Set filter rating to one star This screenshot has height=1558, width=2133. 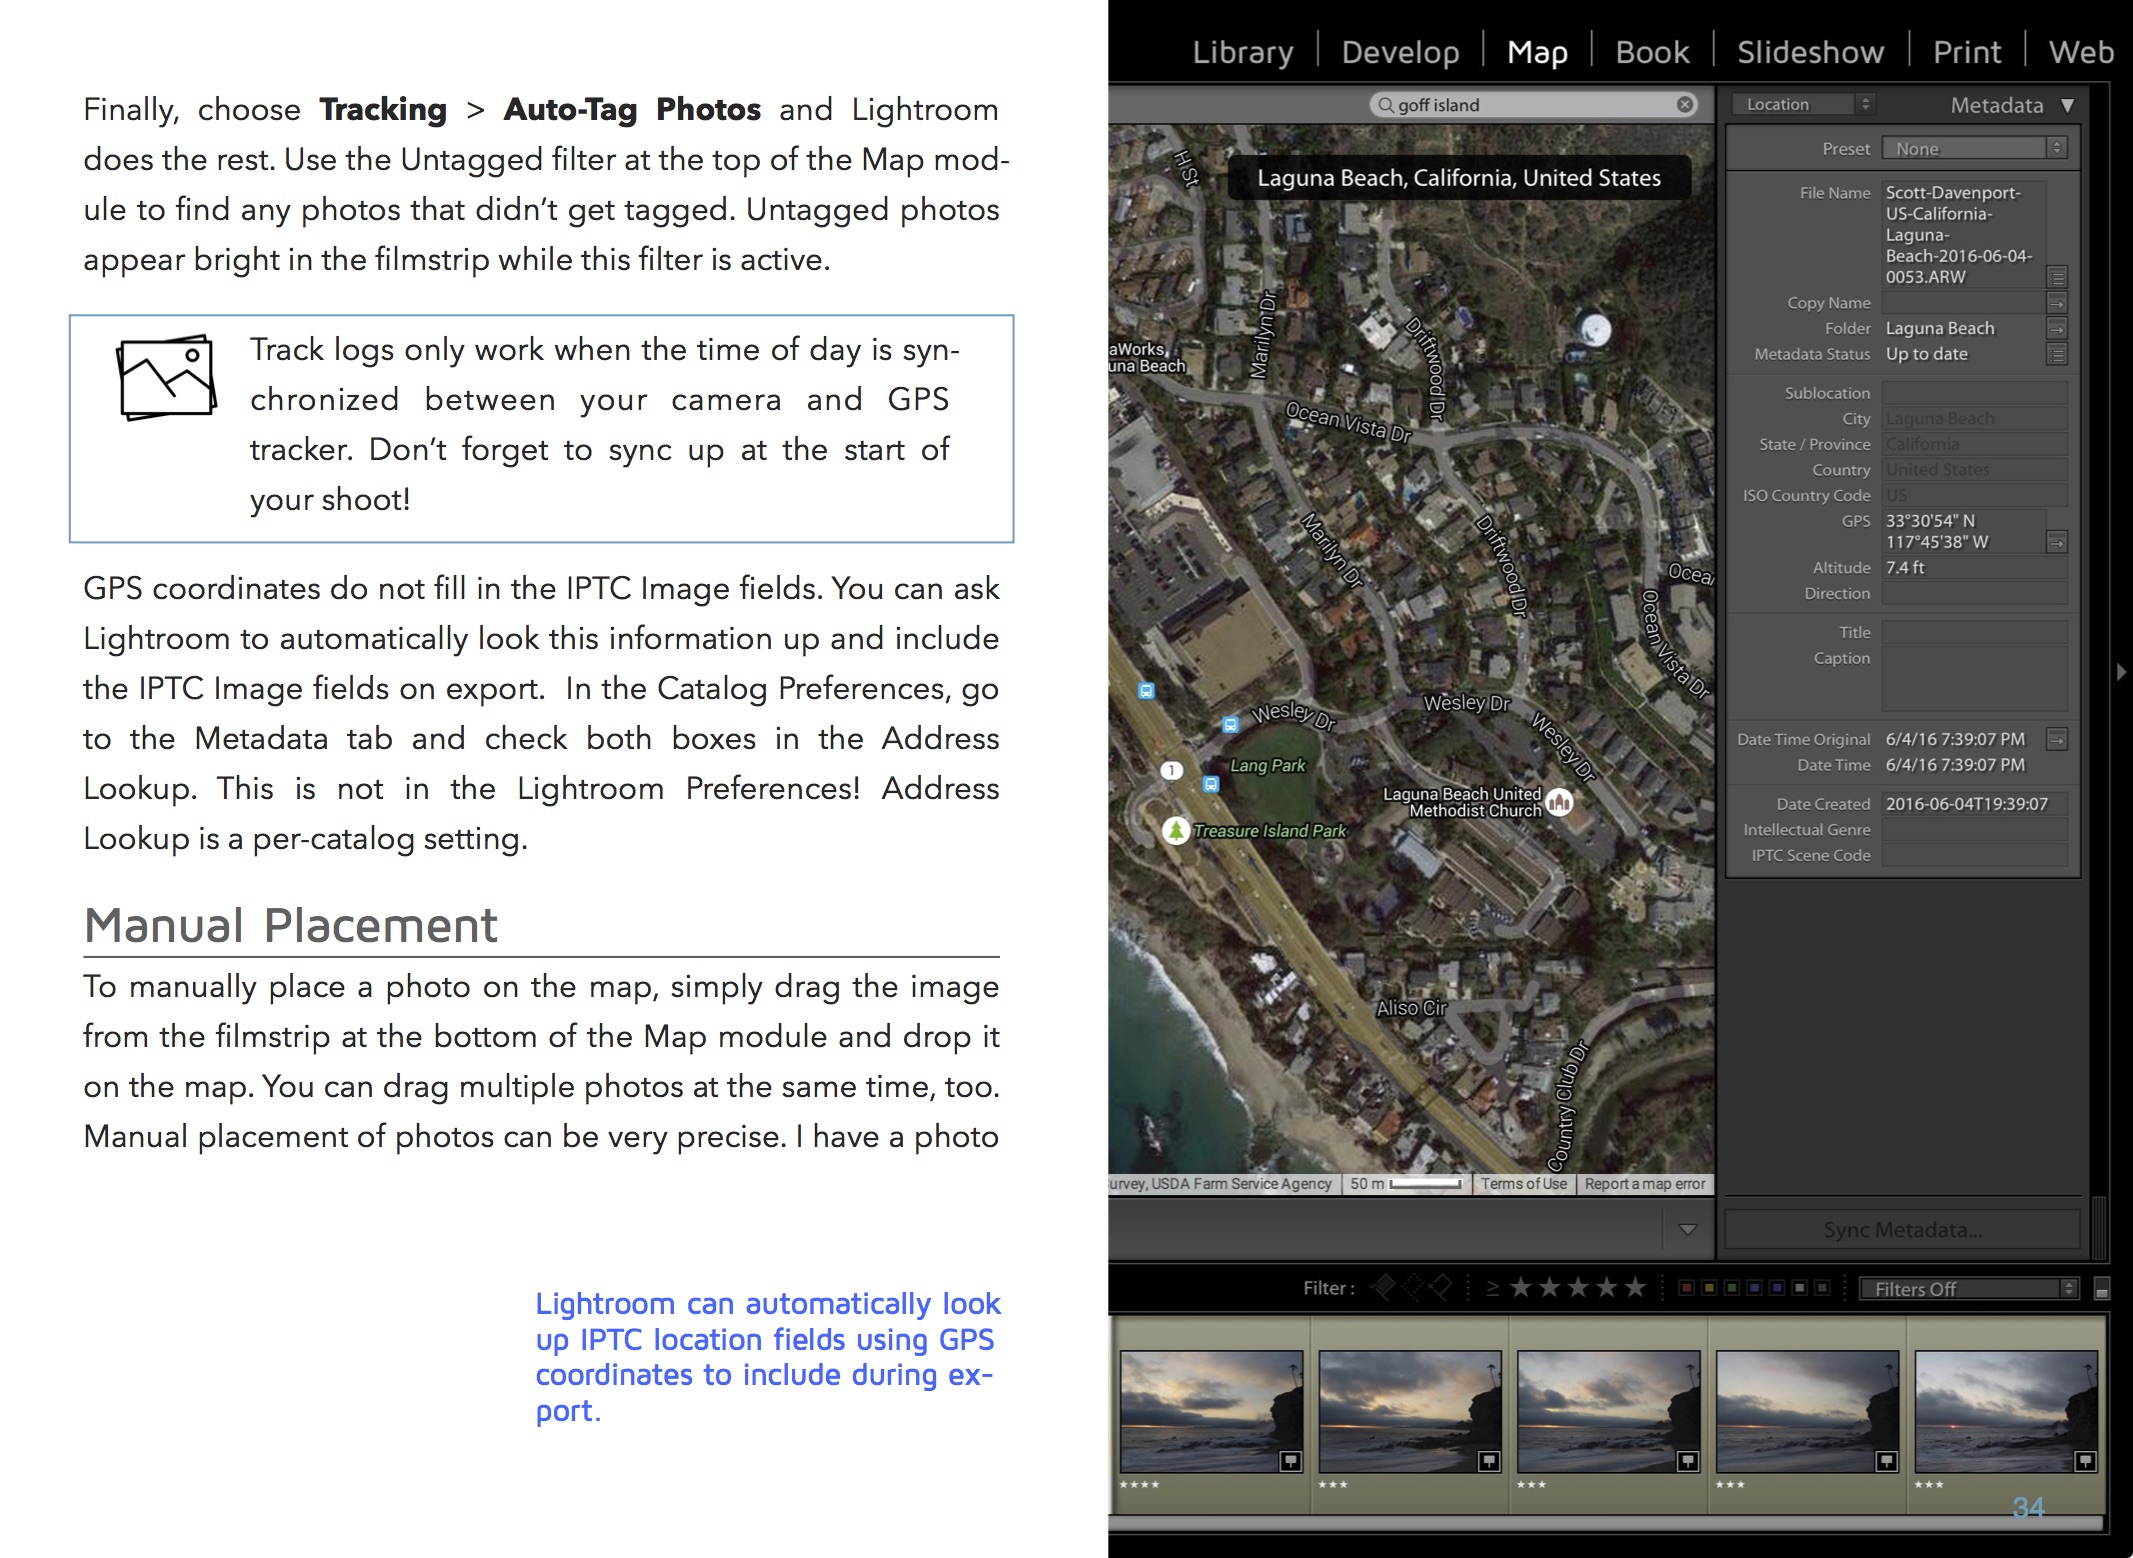pos(1521,1287)
